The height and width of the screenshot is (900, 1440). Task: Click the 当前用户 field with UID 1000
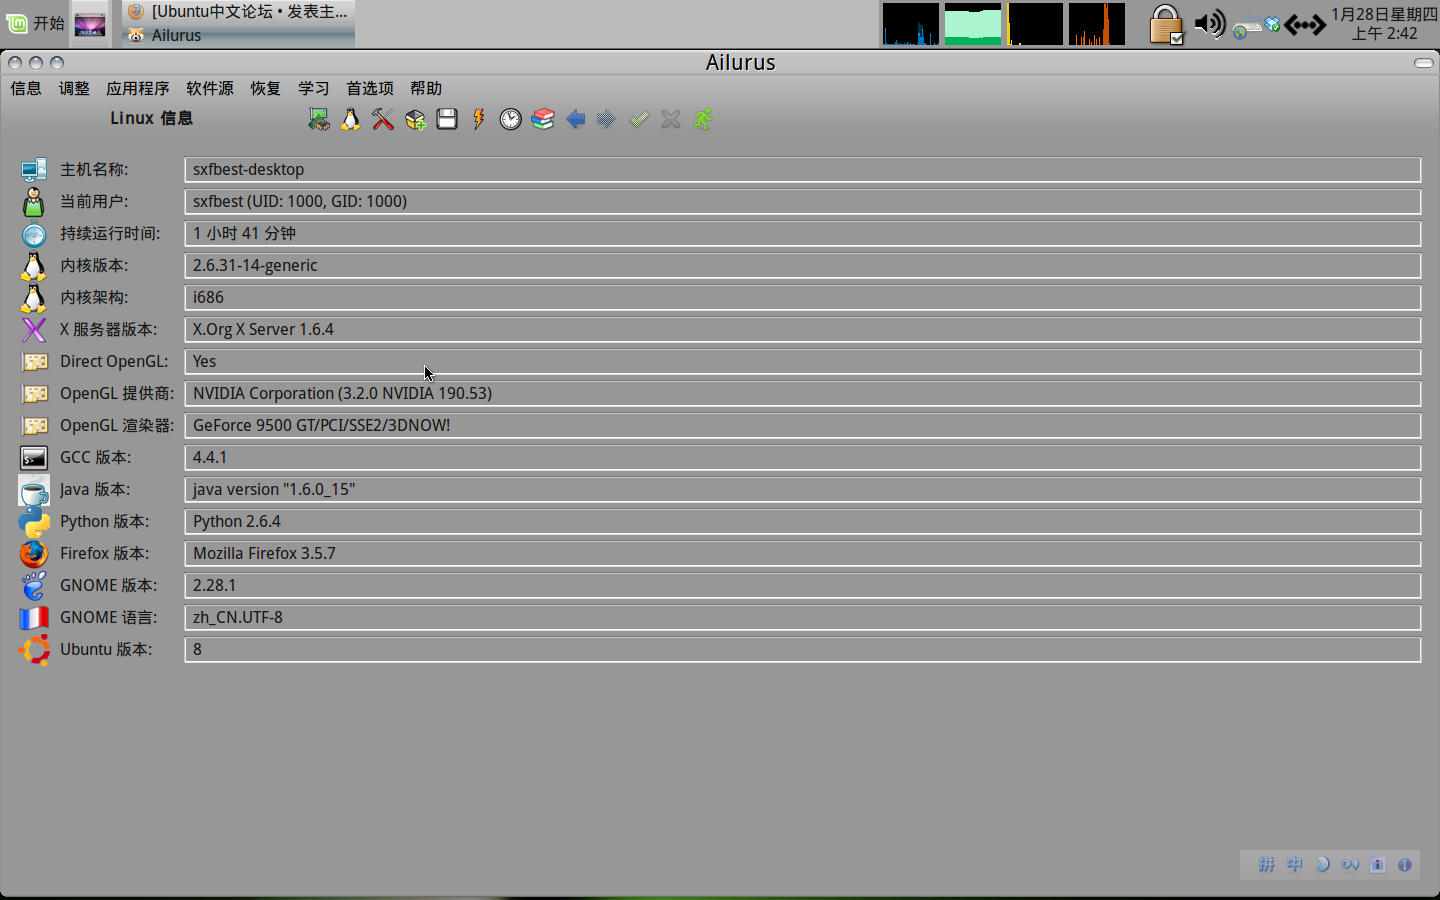click(x=803, y=202)
